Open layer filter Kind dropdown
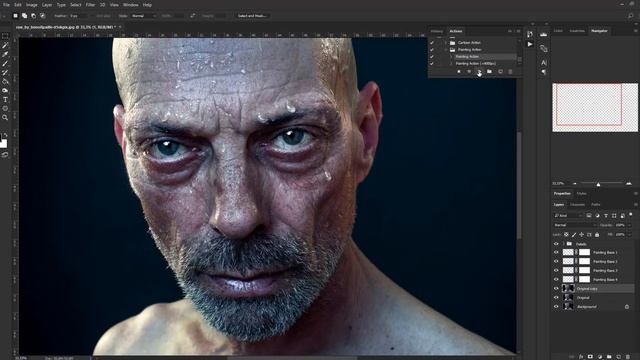640x360 pixels. [x=568, y=216]
